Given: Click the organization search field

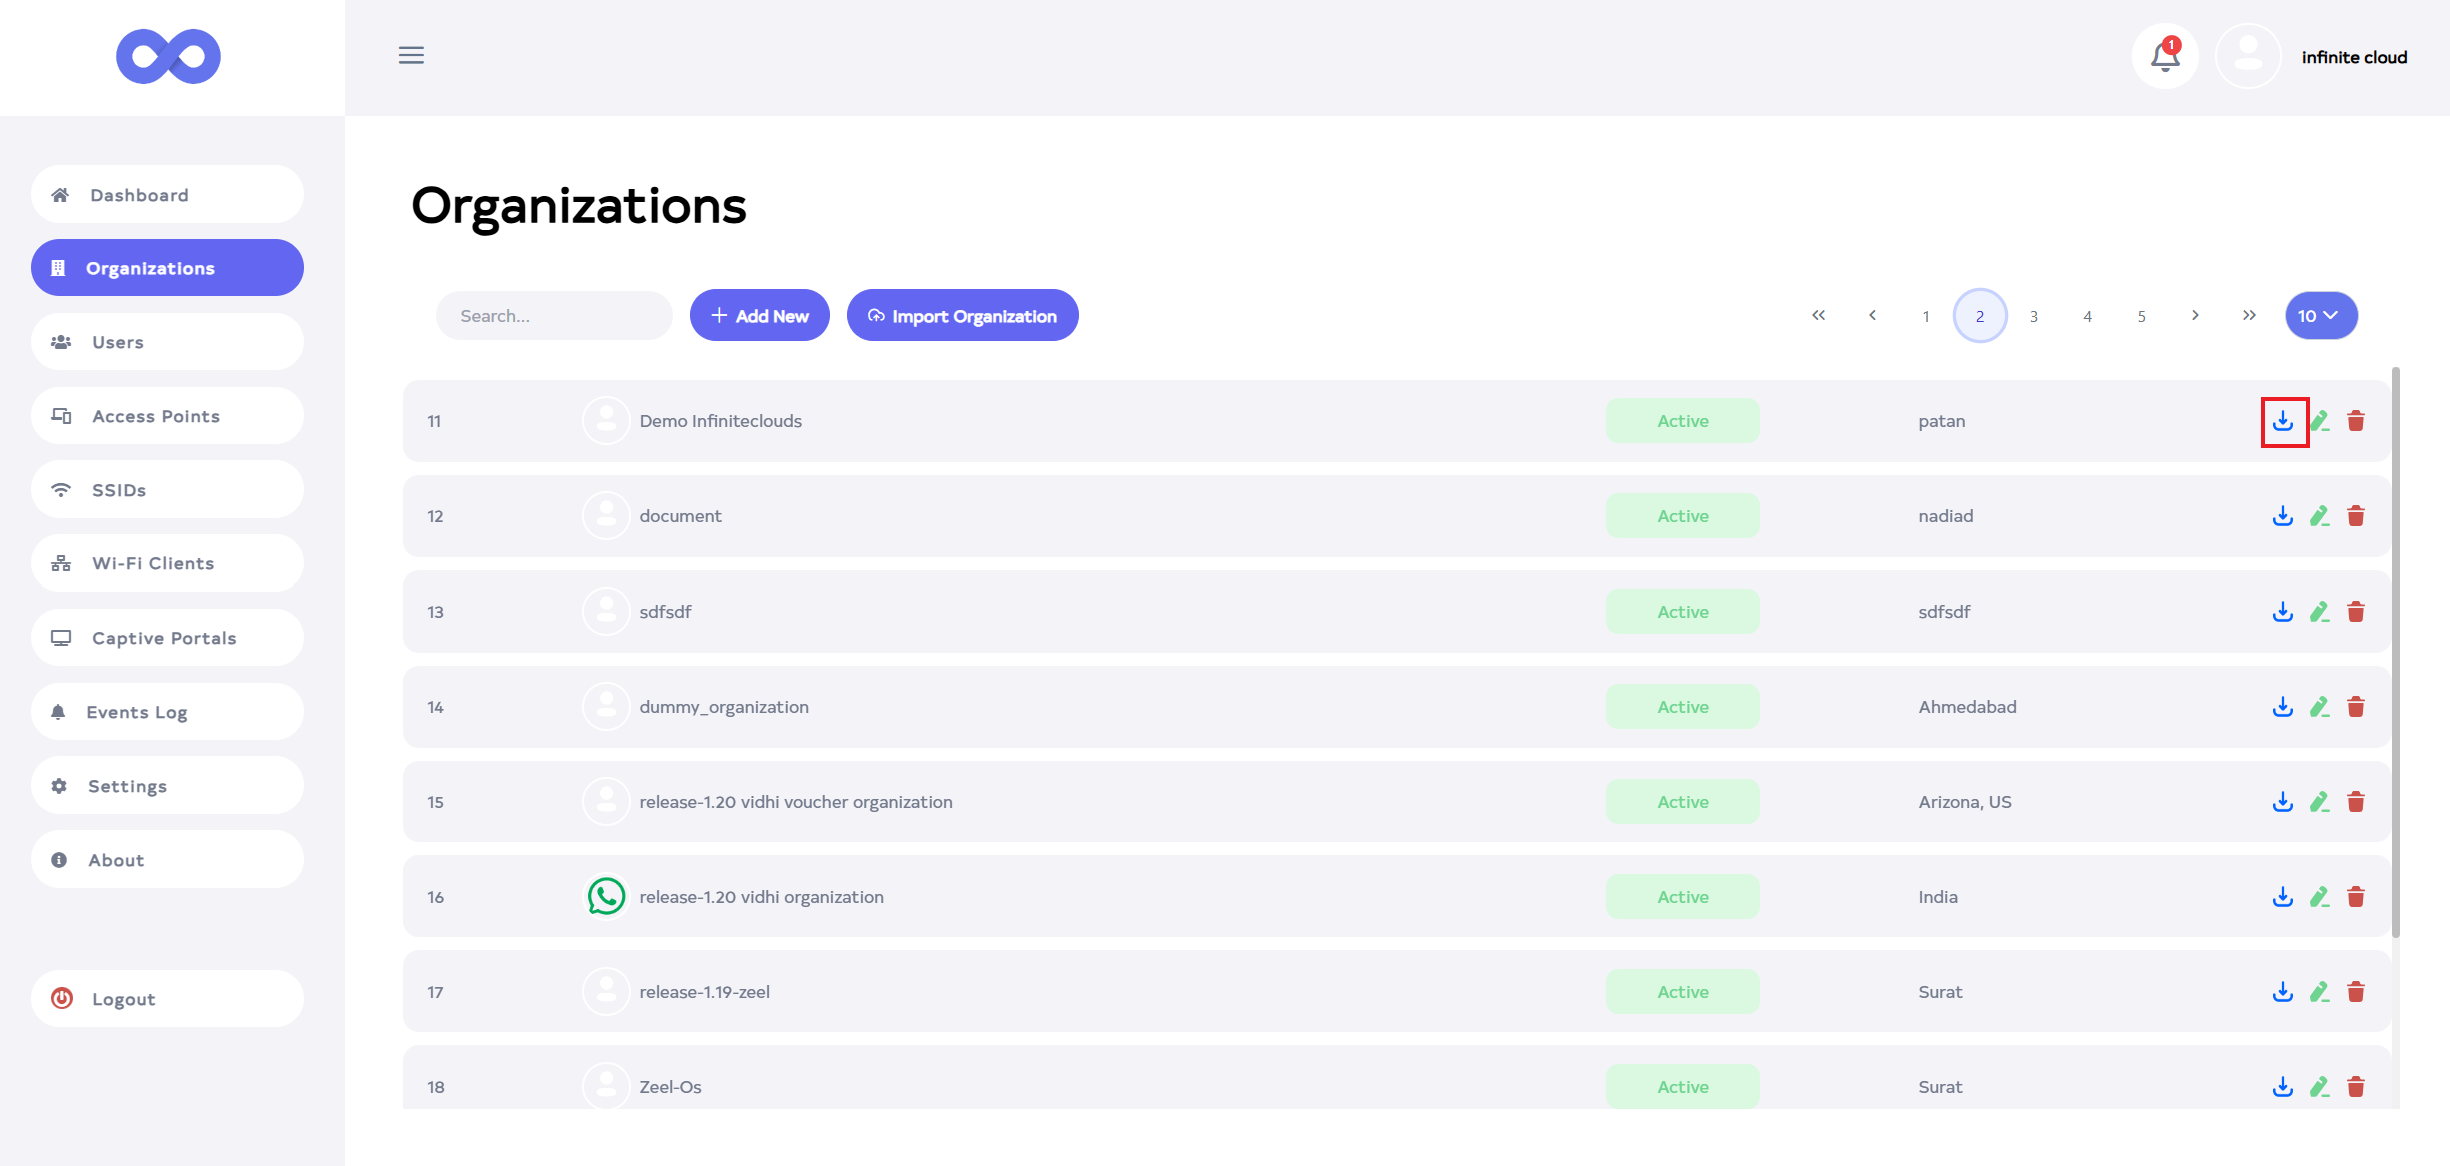Looking at the screenshot, I should pyautogui.click(x=553, y=316).
